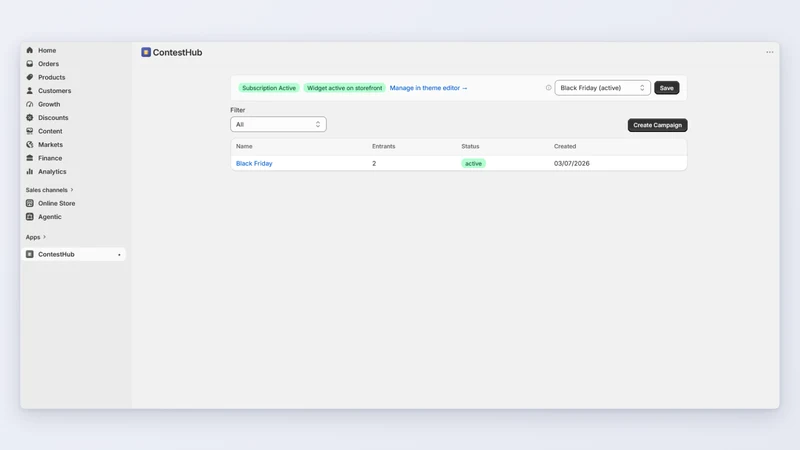The height and width of the screenshot is (450, 800).
Task: Click the Analytics bar chart icon
Action: point(30,171)
